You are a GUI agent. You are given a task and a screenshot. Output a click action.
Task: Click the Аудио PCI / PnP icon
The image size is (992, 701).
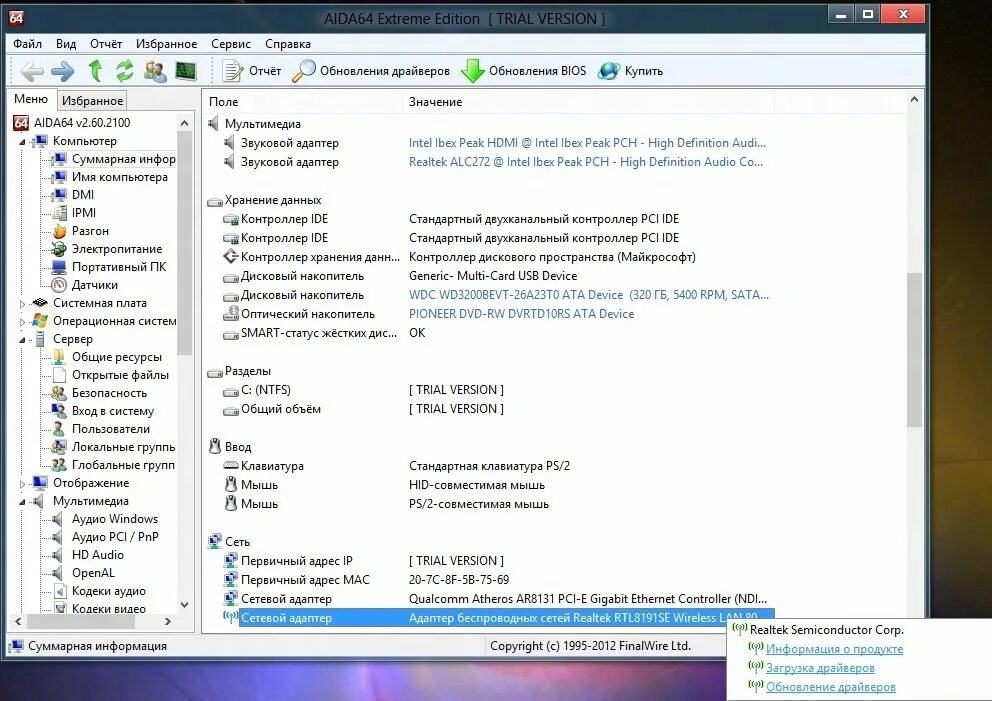(x=58, y=537)
